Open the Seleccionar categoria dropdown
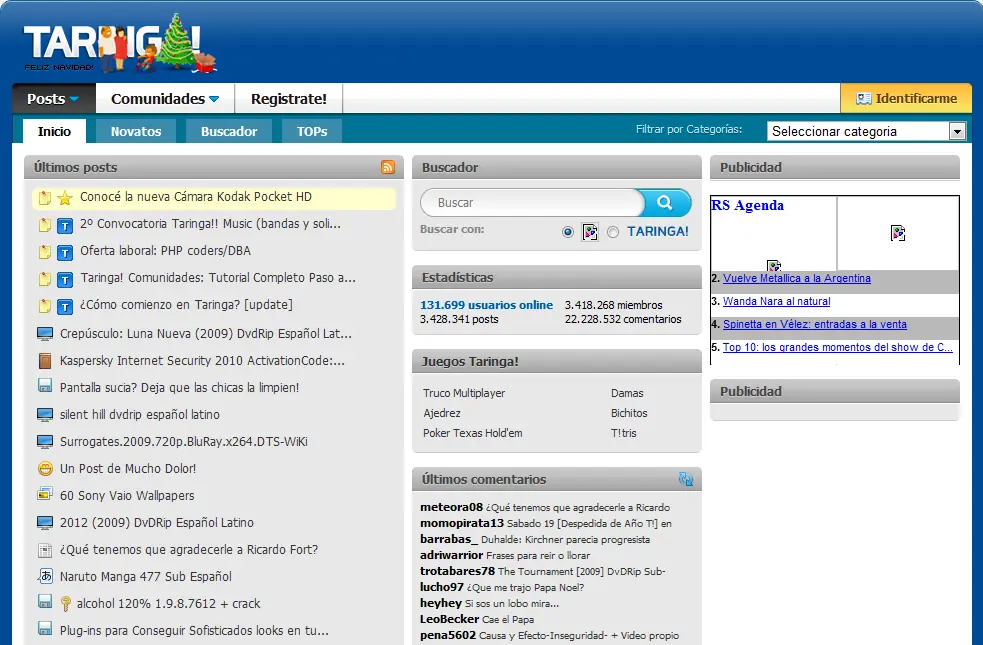983x645 pixels. (866, 131)
